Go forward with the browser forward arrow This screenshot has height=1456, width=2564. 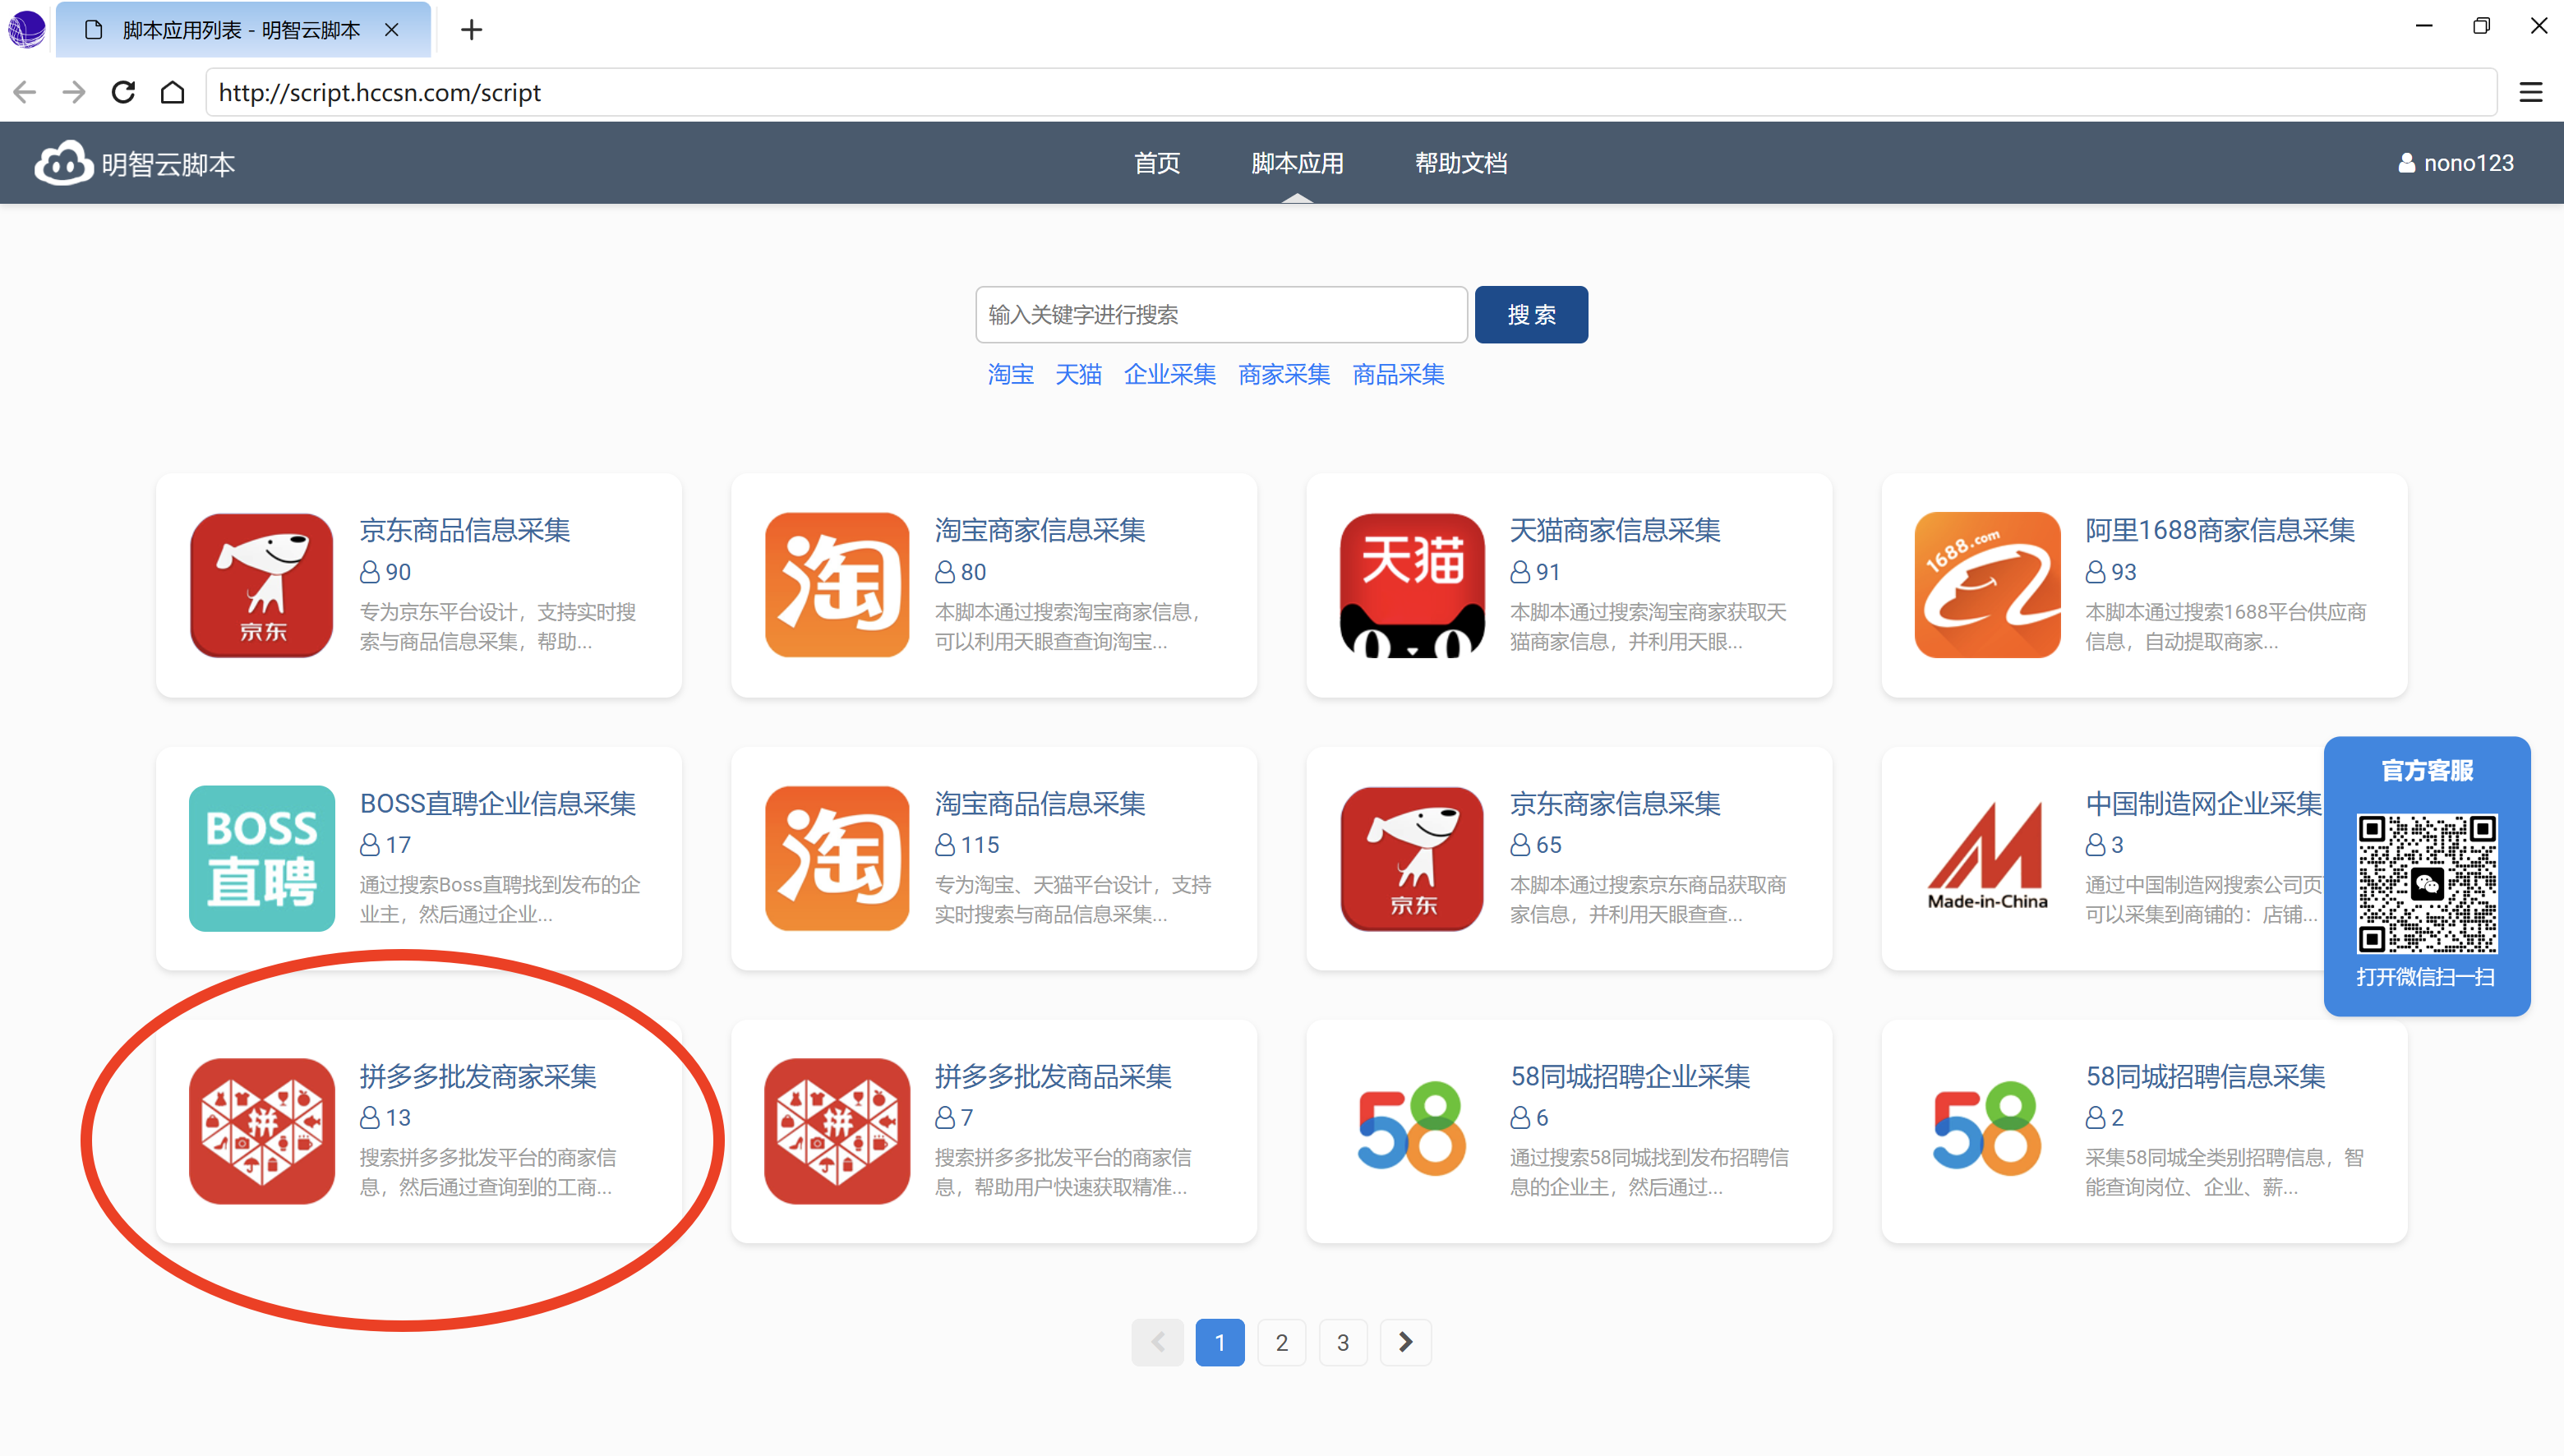pos(74,92)
